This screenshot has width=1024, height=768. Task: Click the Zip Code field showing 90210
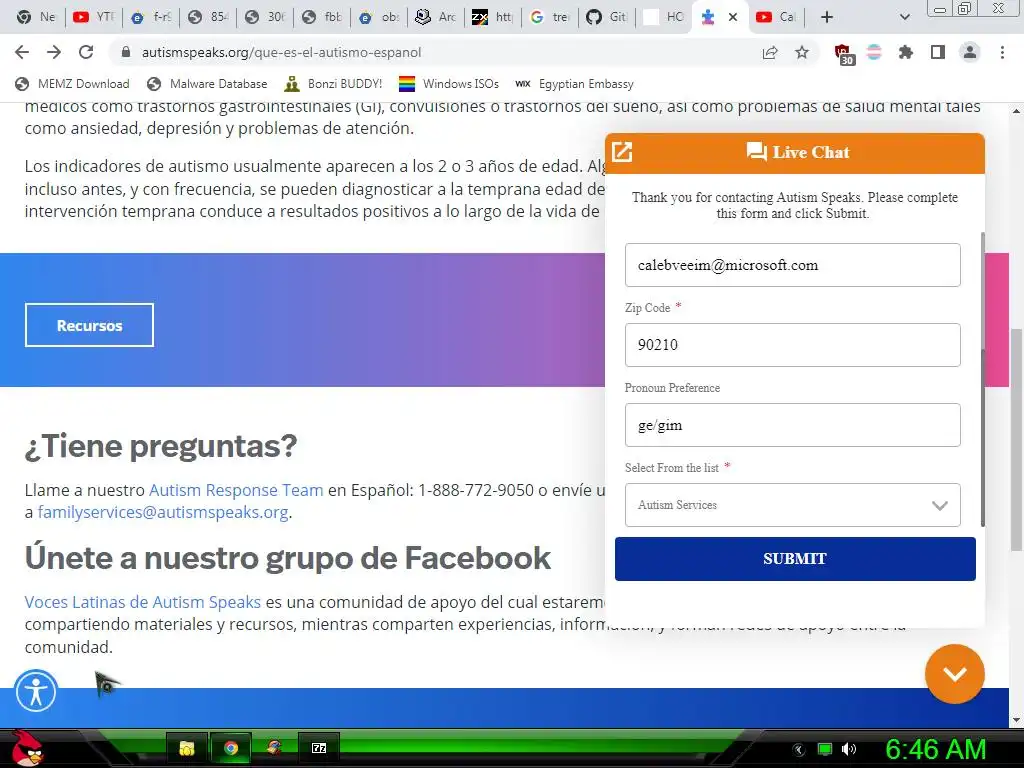click(x=792, y=345)
